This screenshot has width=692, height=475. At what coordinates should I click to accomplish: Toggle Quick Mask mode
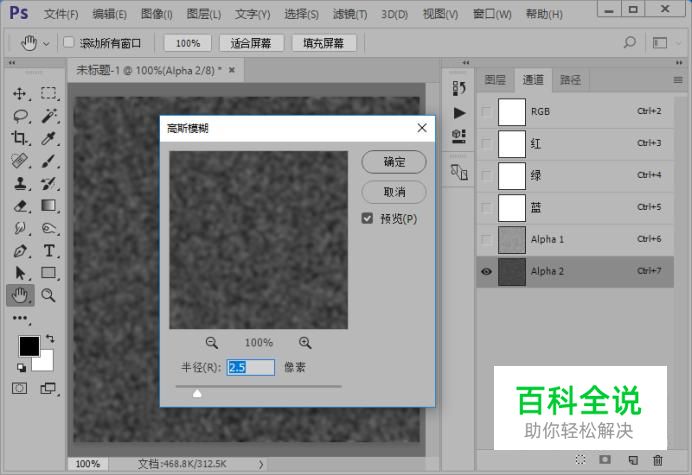[x=19, y=388]
